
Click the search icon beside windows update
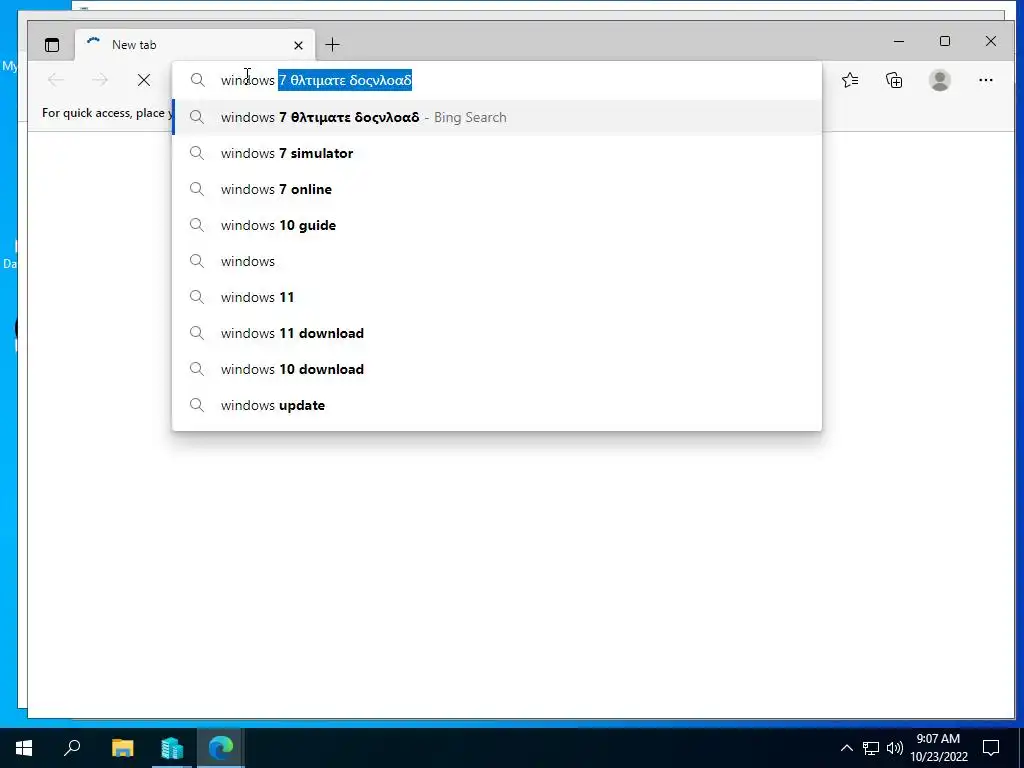197,405
